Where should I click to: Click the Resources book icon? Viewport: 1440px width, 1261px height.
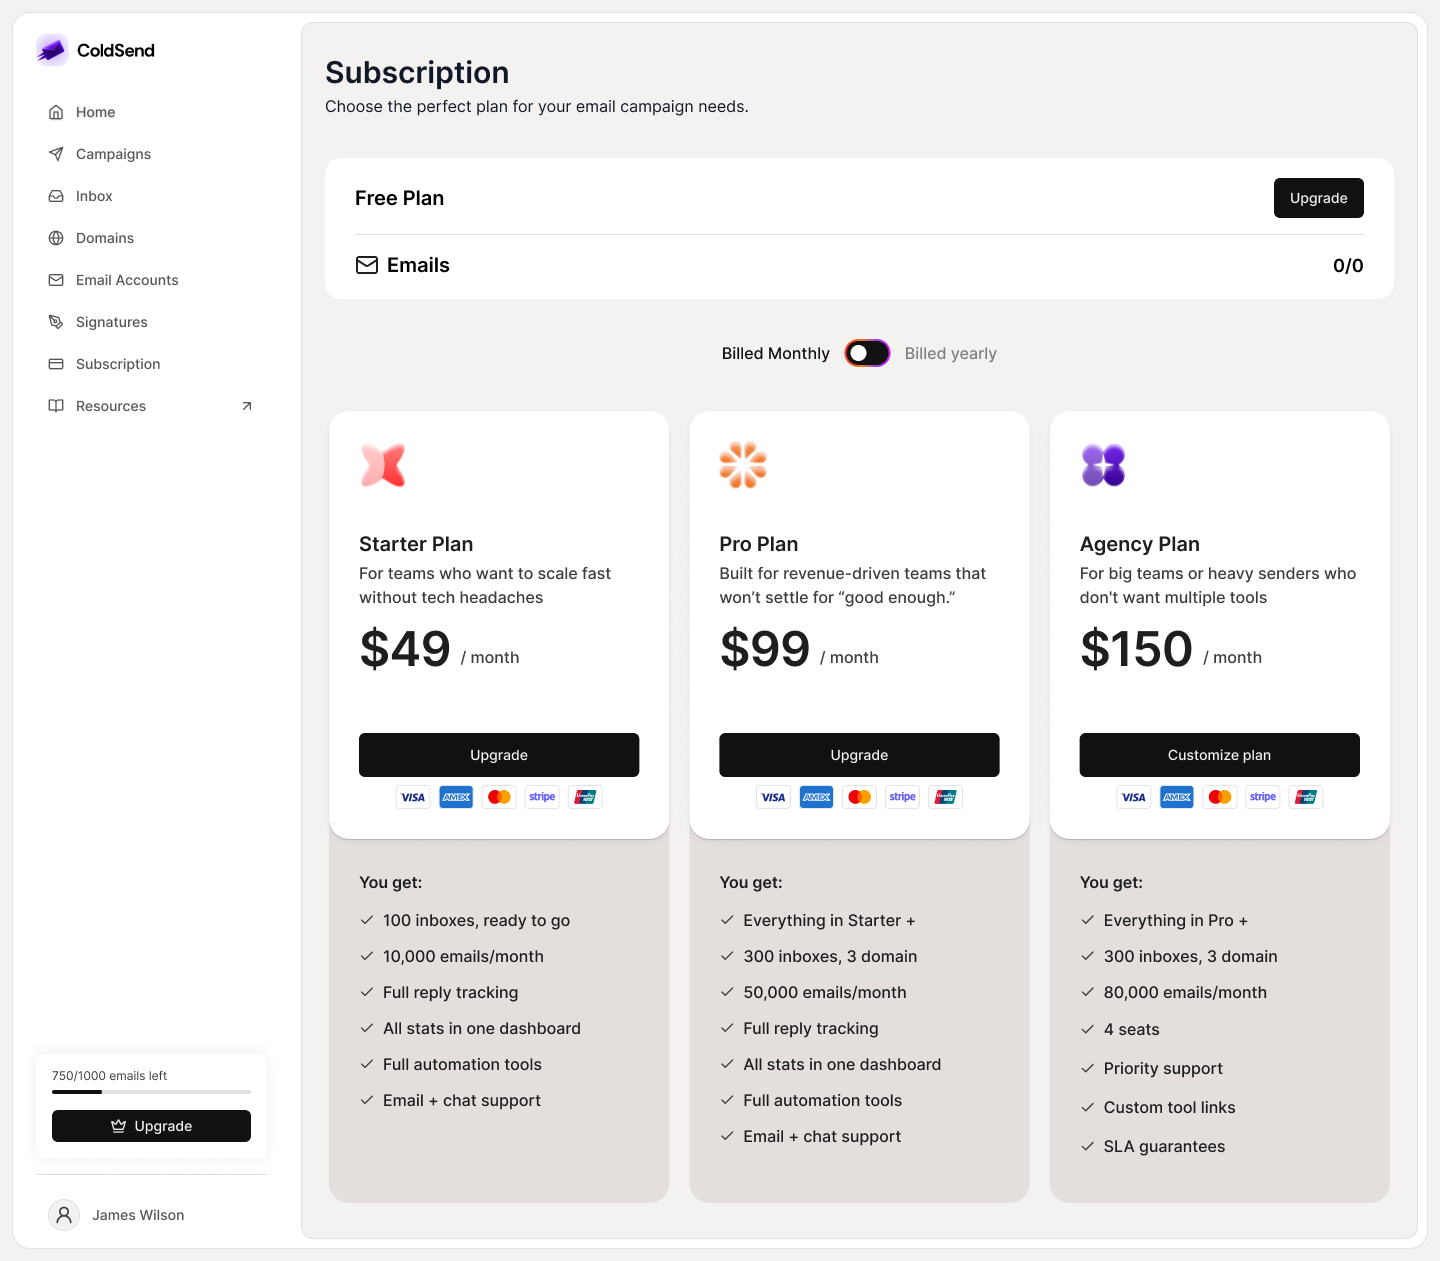(x=56, y=406)
